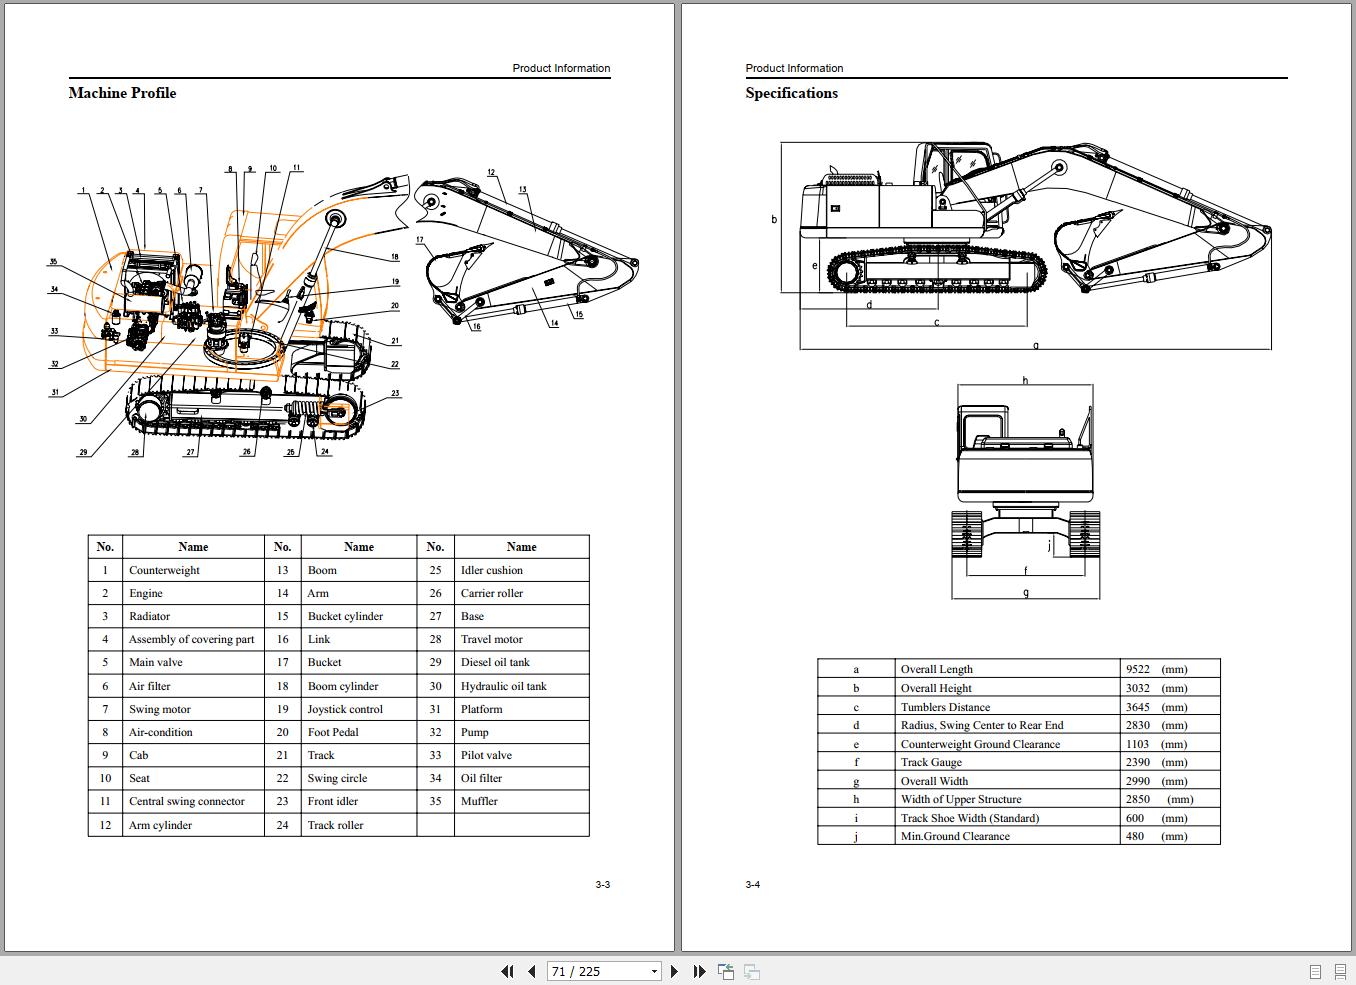Click the 'Track roller' cell
Image resolution: width=1356 pixels, height=985 pixels.
pos(358,825)
